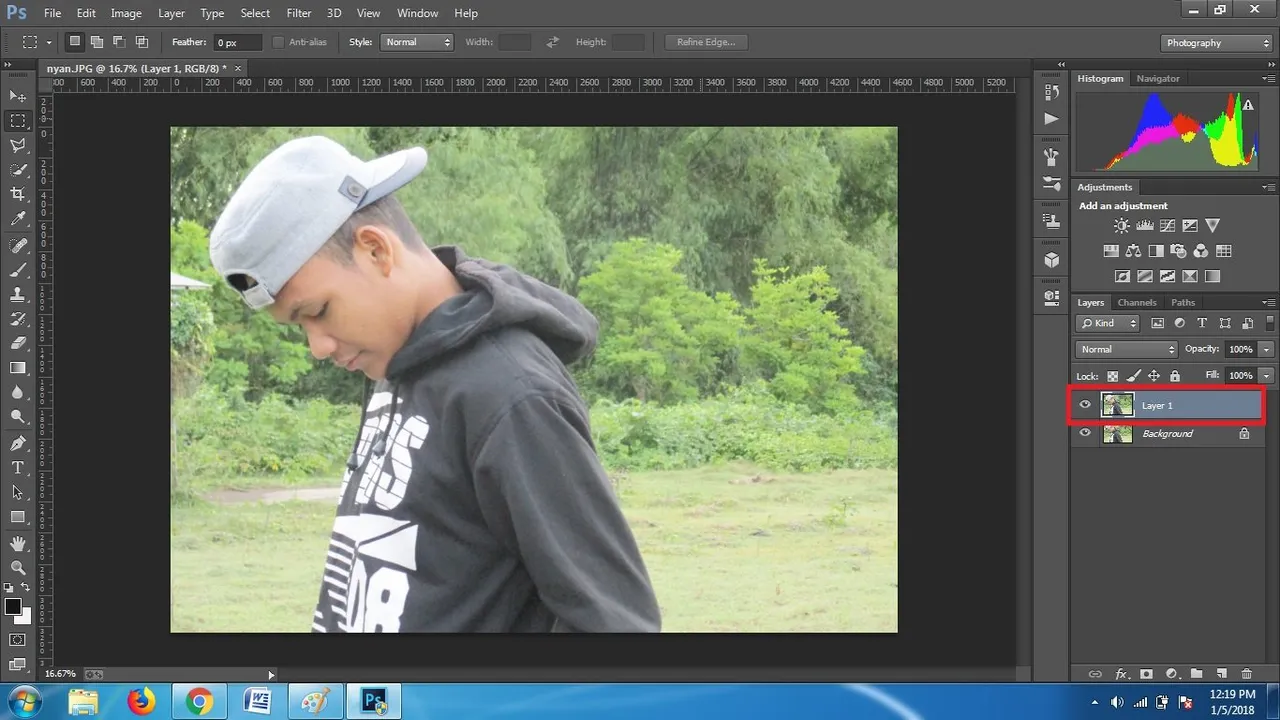Open the Image menu
1280x720 pixels.
point(126,13)
